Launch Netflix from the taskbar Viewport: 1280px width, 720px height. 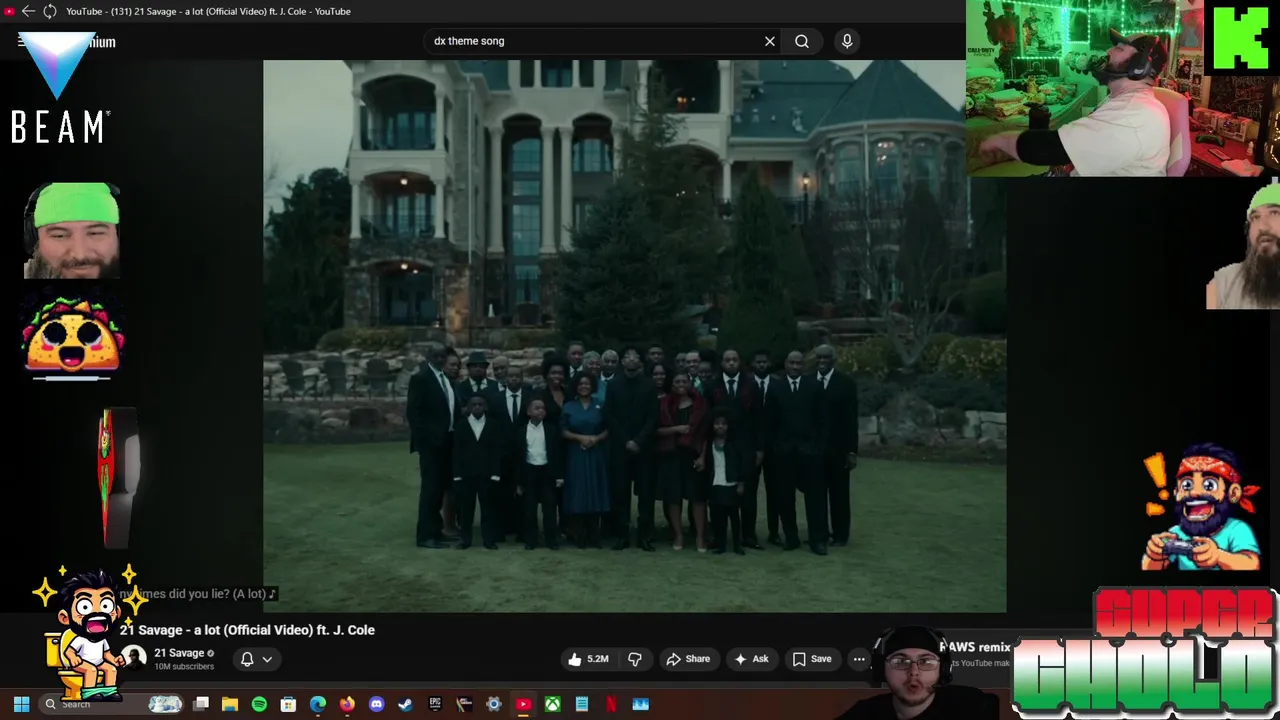pos(611,704)
